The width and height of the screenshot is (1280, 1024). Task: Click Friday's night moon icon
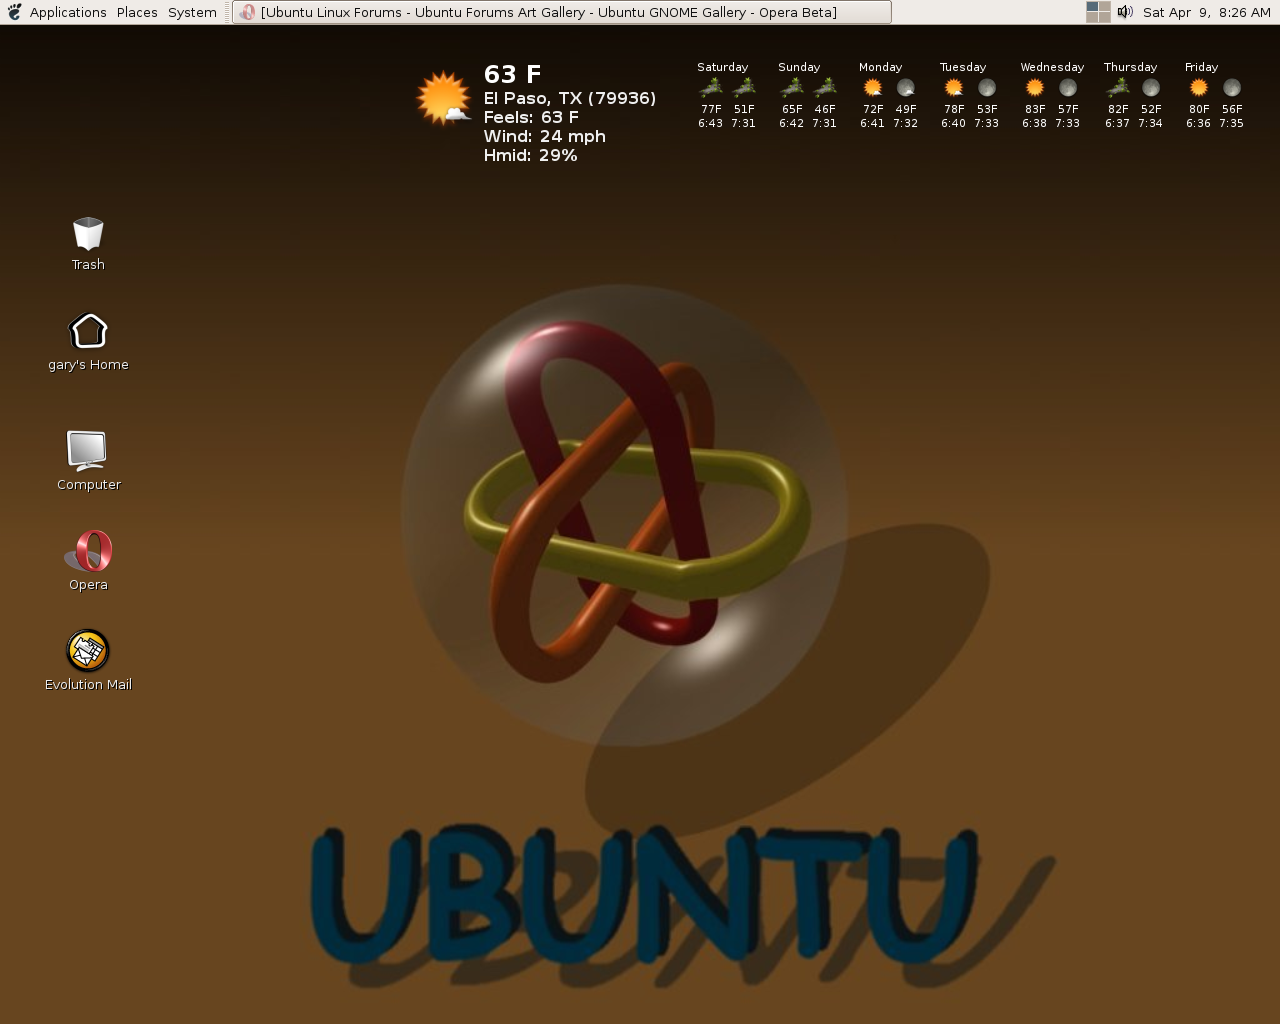pyautogui.click(x=1232, y=88)
